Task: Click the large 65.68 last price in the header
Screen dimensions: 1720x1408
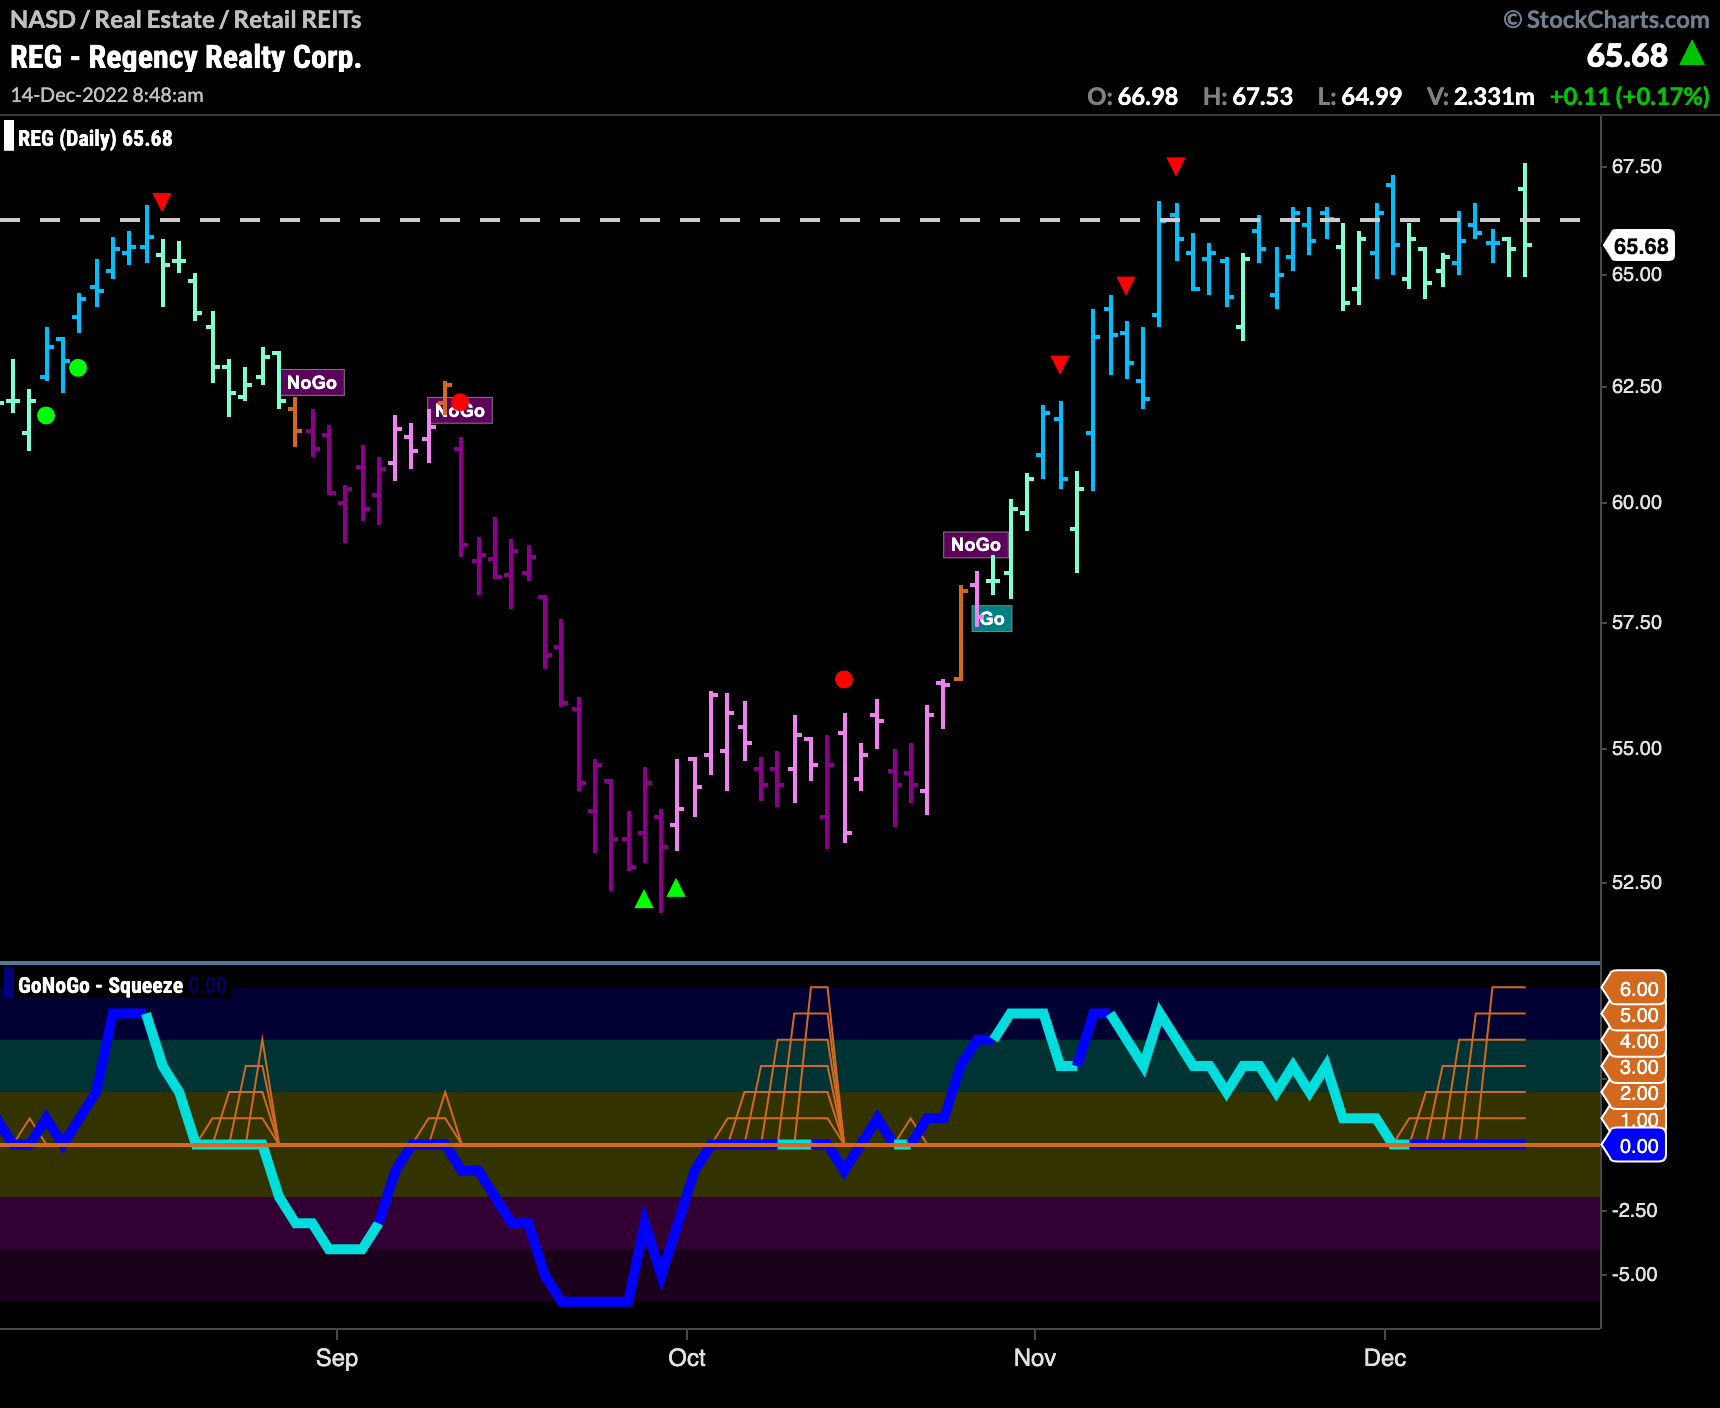Action: (x=1627, y=55)
